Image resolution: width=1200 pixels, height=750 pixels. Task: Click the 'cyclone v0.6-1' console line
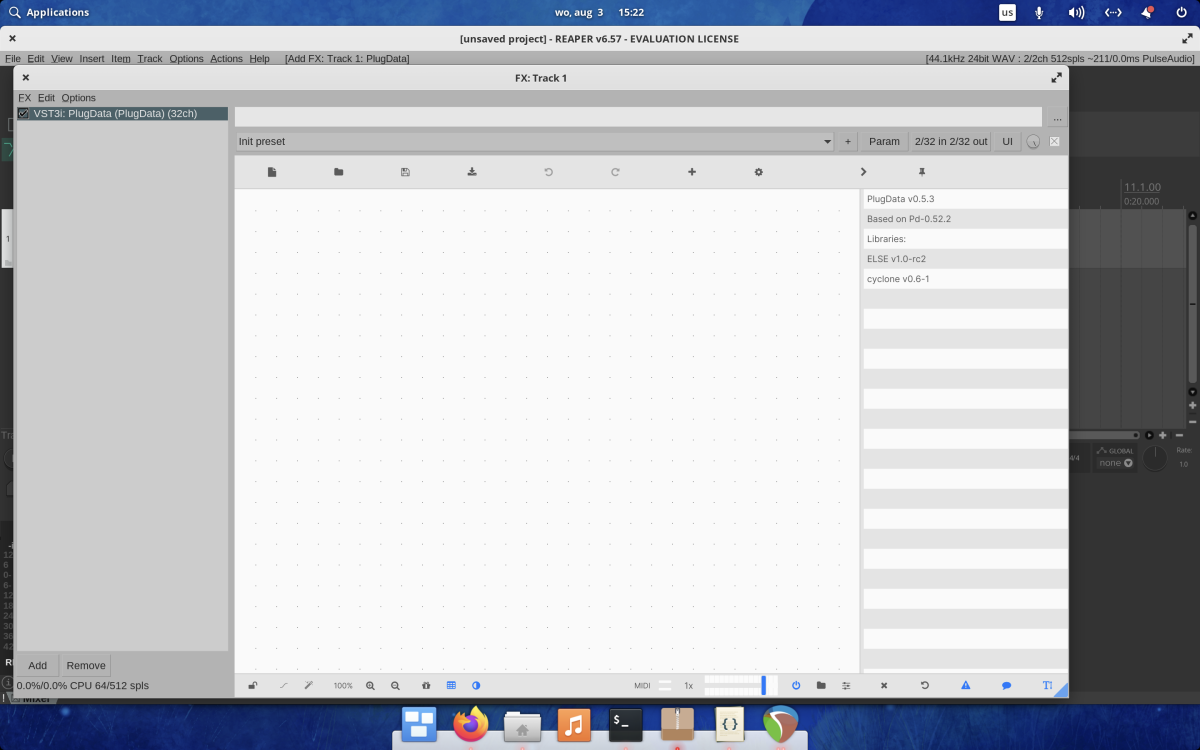click(x=965, y=279)
